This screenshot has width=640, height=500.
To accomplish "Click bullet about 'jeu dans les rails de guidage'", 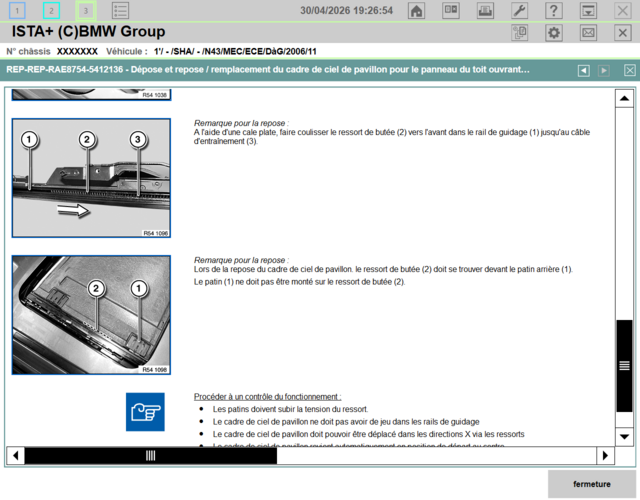I will pyautogui.click(x=346, y=422).
